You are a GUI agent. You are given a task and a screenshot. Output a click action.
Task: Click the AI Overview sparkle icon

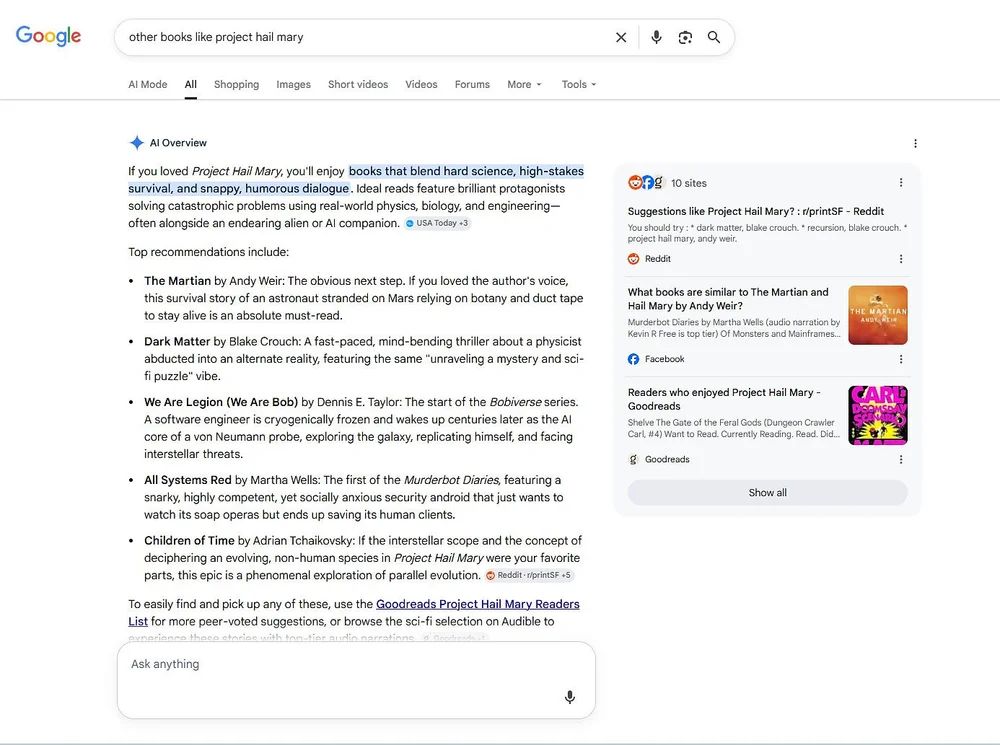click(x=136, y=143)
